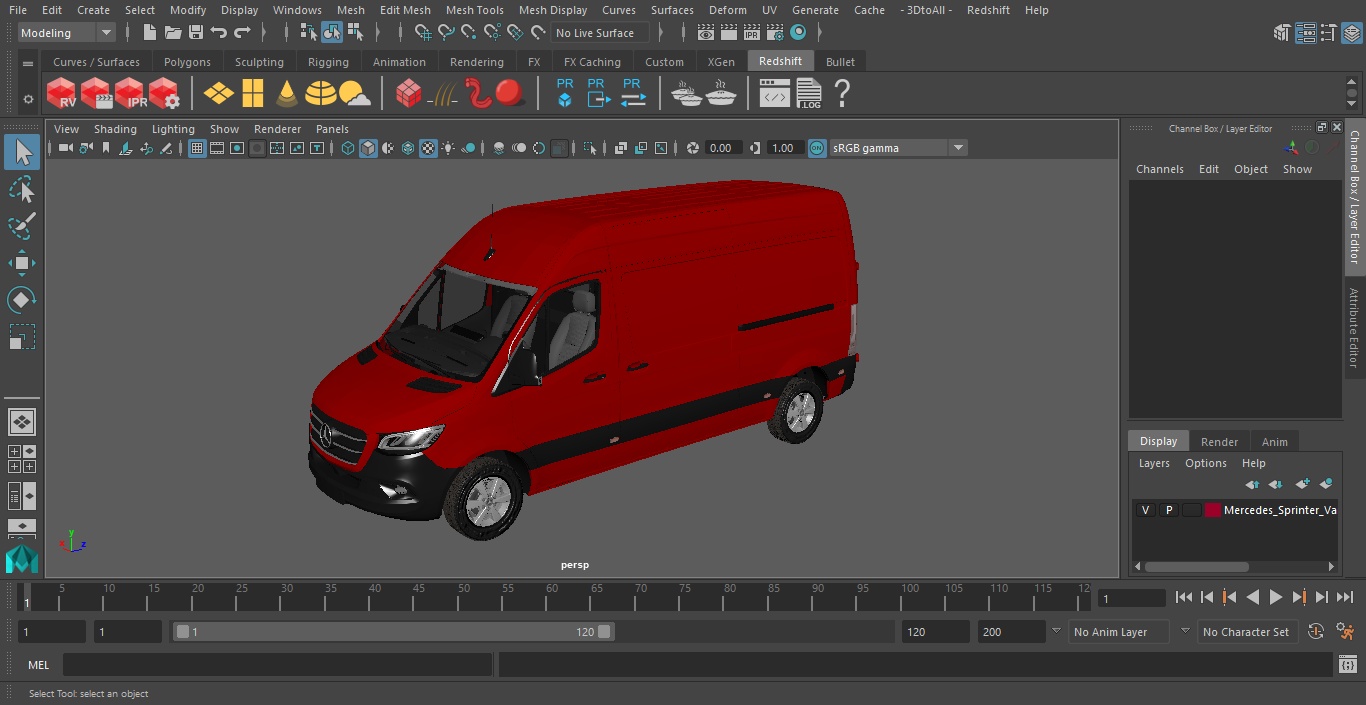The image size is (1366, 705).
Task: Toggle layer visibility V box
Action: click(1145, 510)
